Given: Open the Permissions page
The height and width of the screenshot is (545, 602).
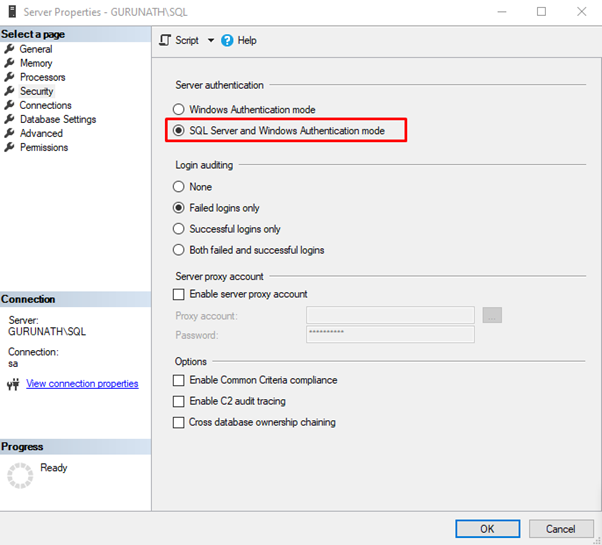Looking at the screenshot, I should click(44, 147).
